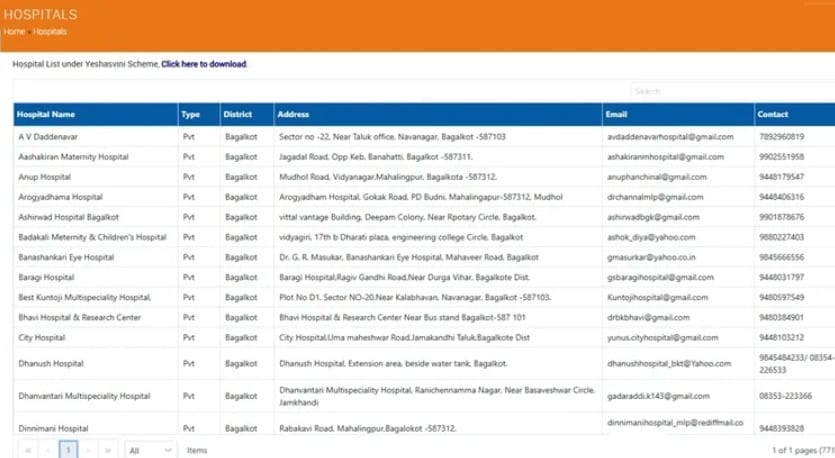Click email avdaddenavarhospital@gmail.com

pyautogui.click(x=670, y=137)
